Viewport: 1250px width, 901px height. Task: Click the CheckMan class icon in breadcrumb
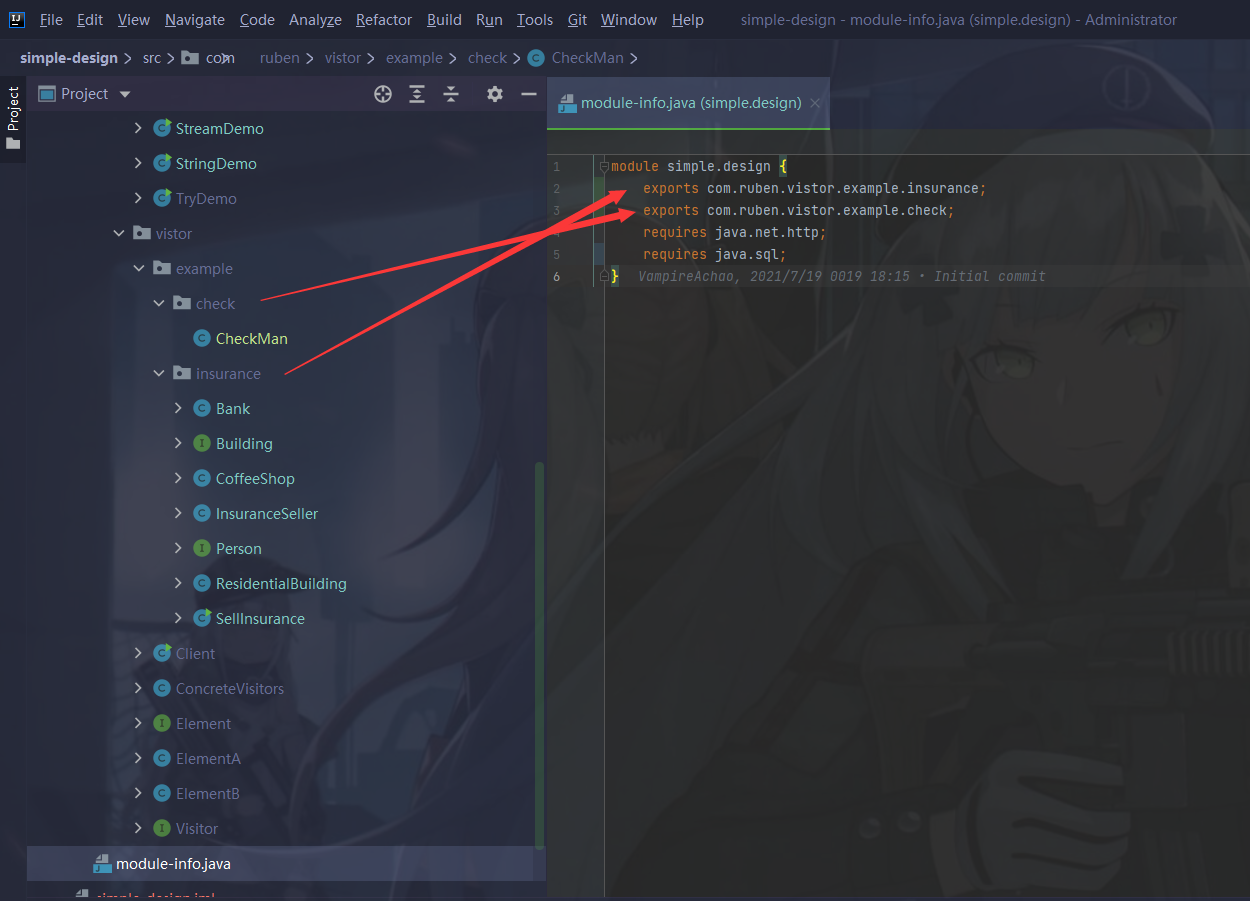click(x=536, y=58)
